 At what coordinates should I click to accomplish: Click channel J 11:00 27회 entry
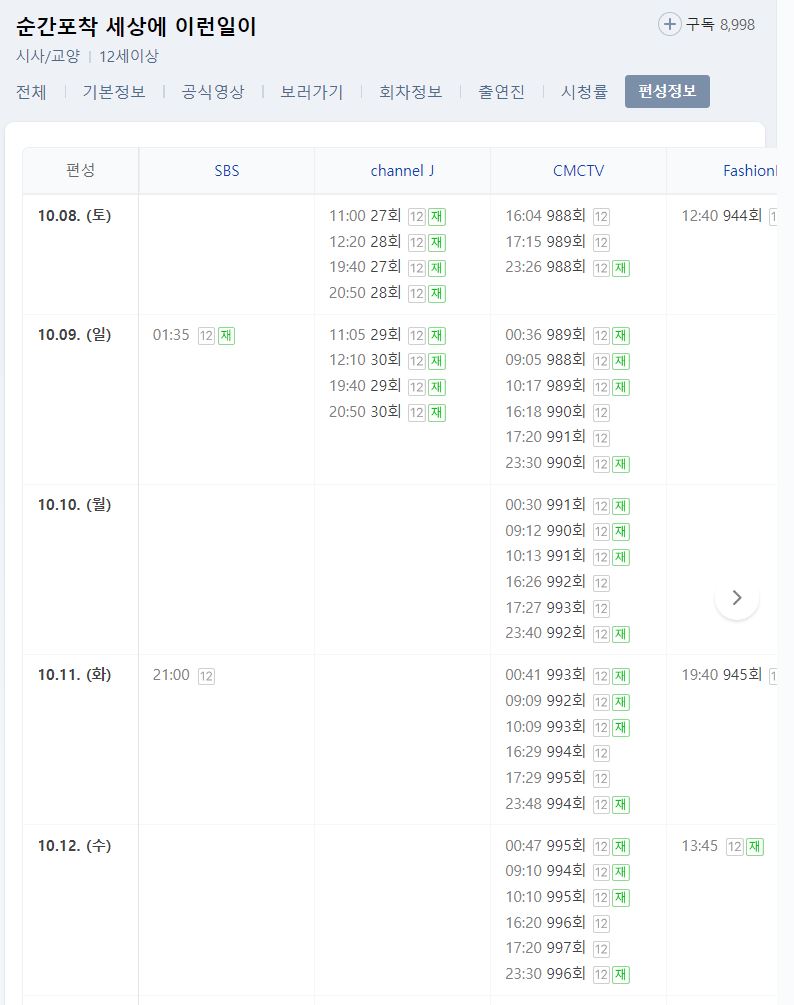point(387,216)
